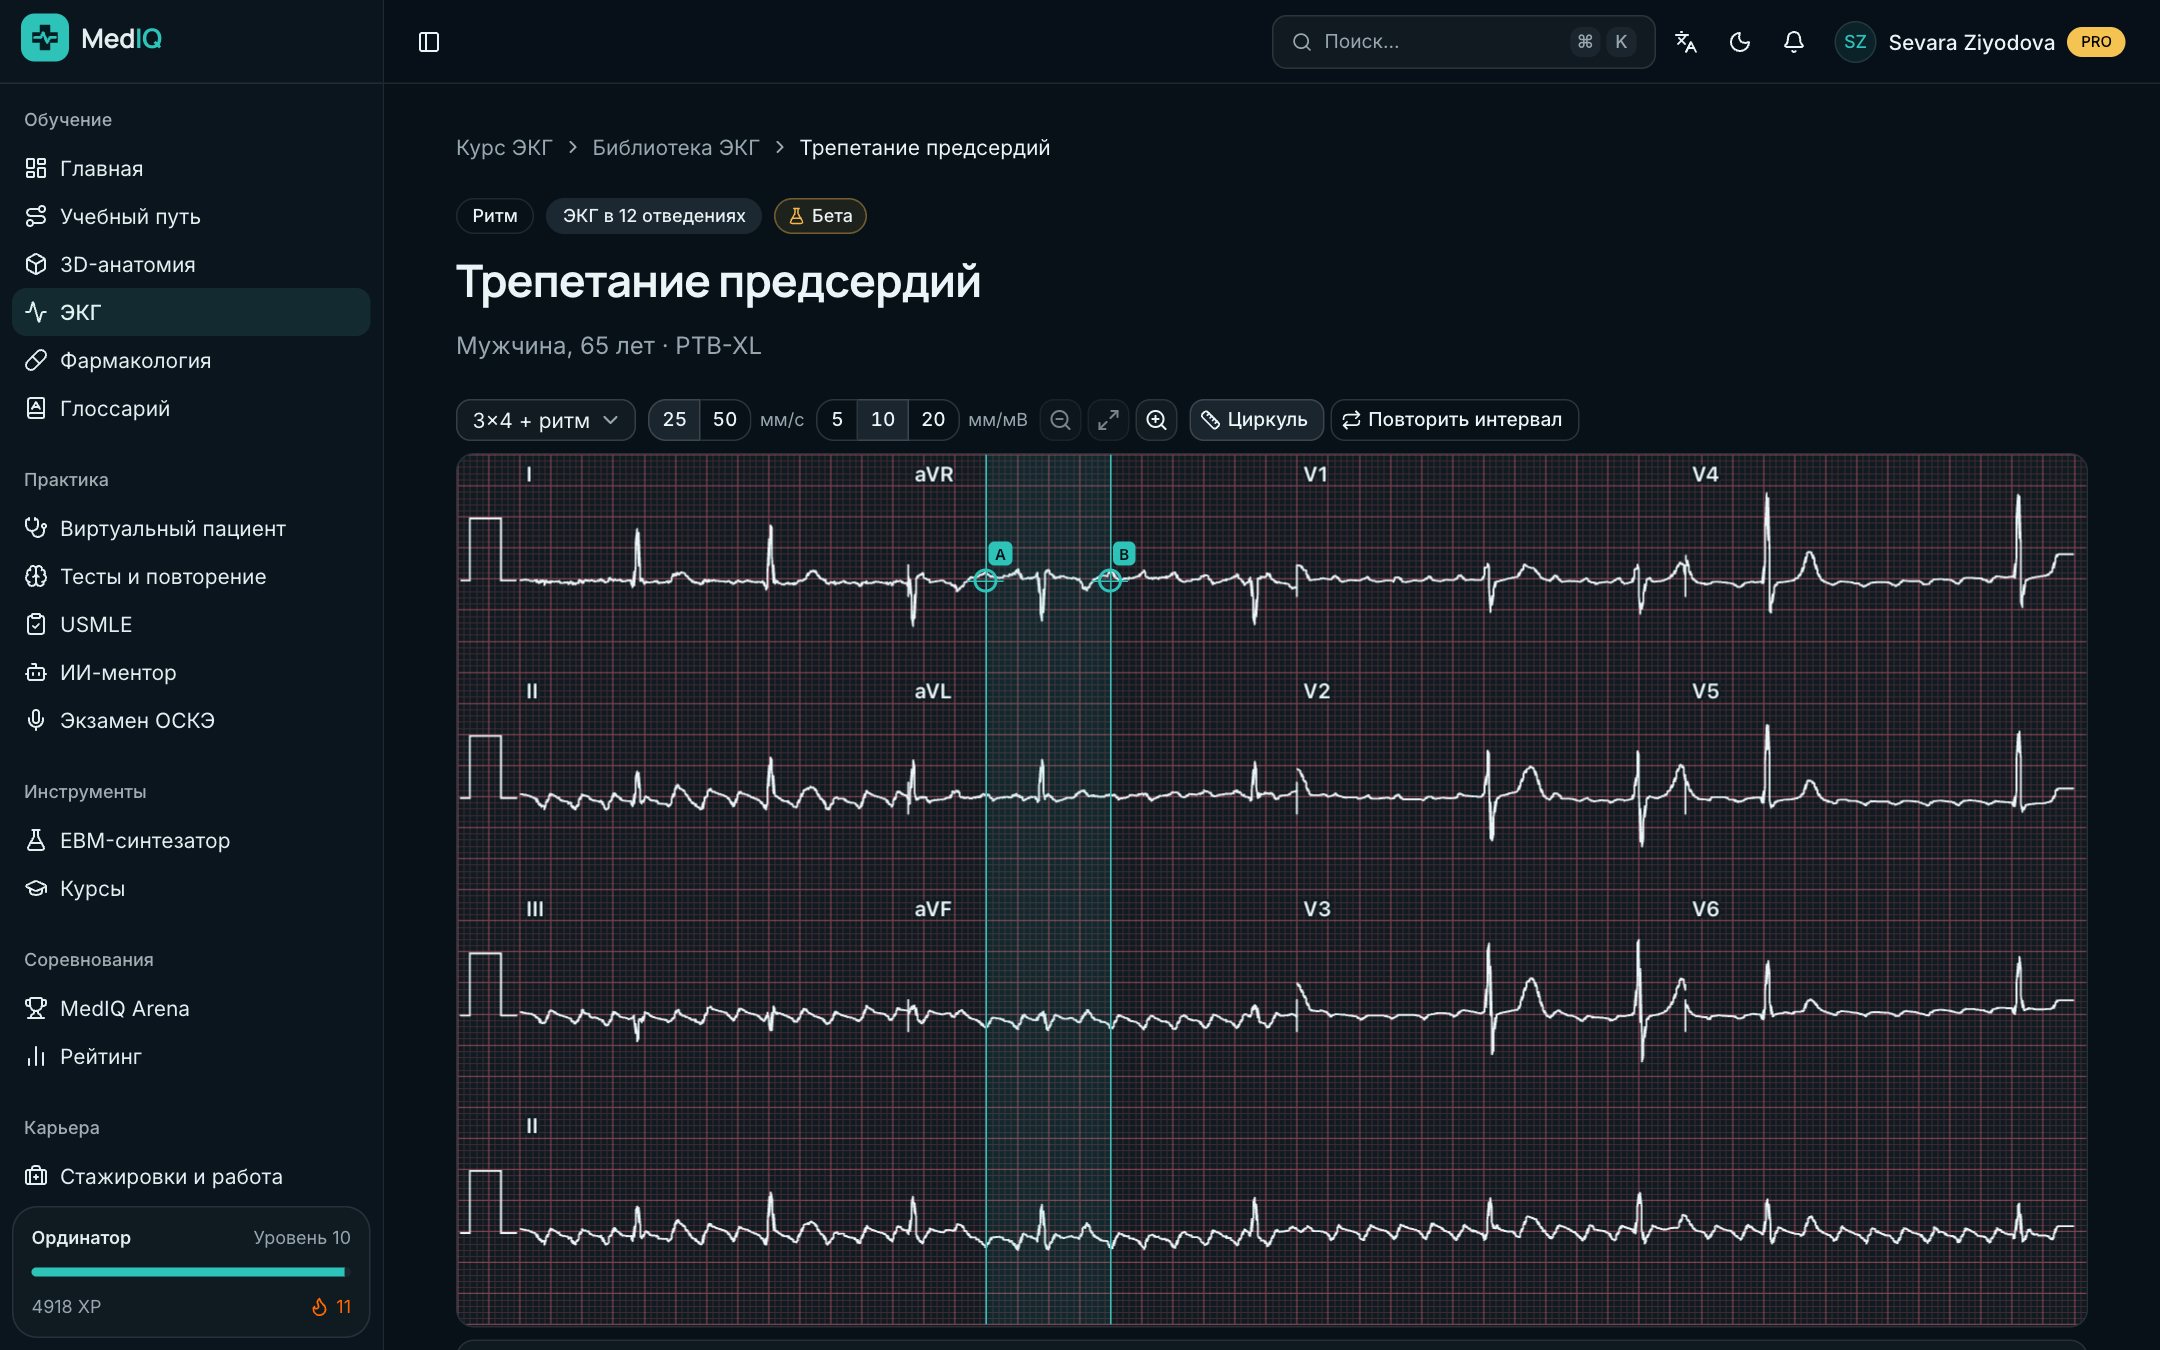Click the MedIQ logo icon
The height and width of the screenshot is (1350, 2160).
[x=45, y=38]
